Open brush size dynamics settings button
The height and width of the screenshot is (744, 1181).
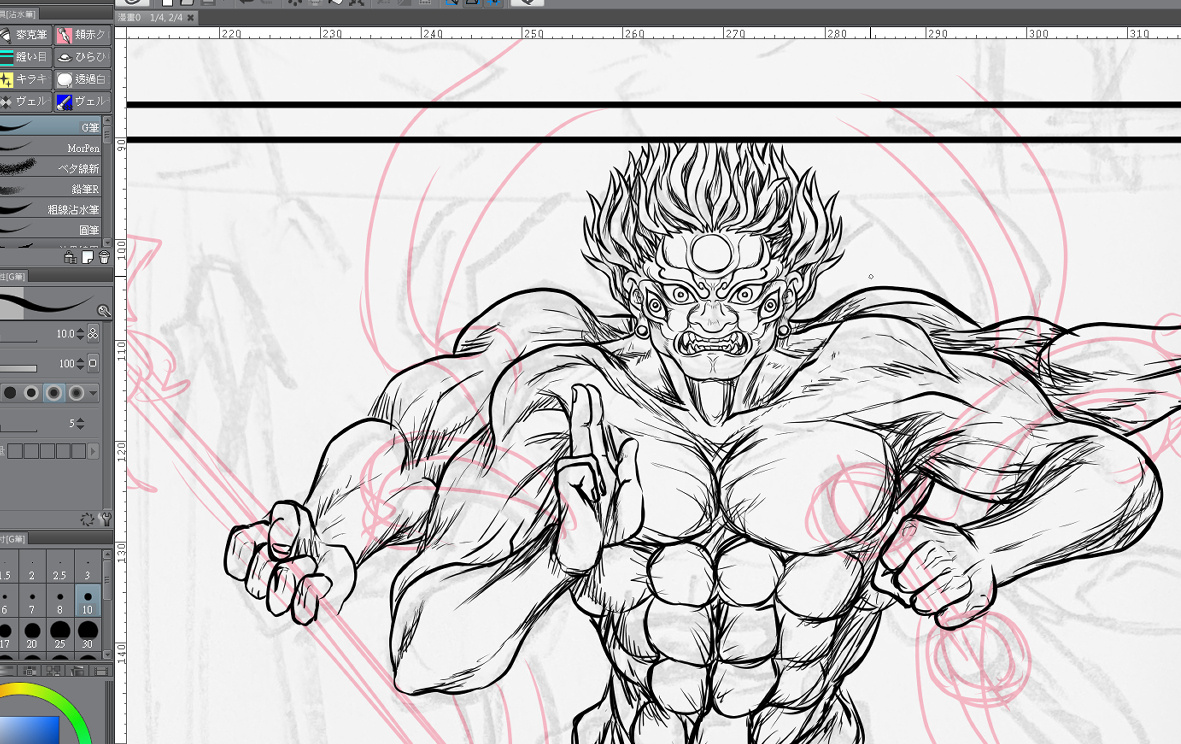point(93,333)
